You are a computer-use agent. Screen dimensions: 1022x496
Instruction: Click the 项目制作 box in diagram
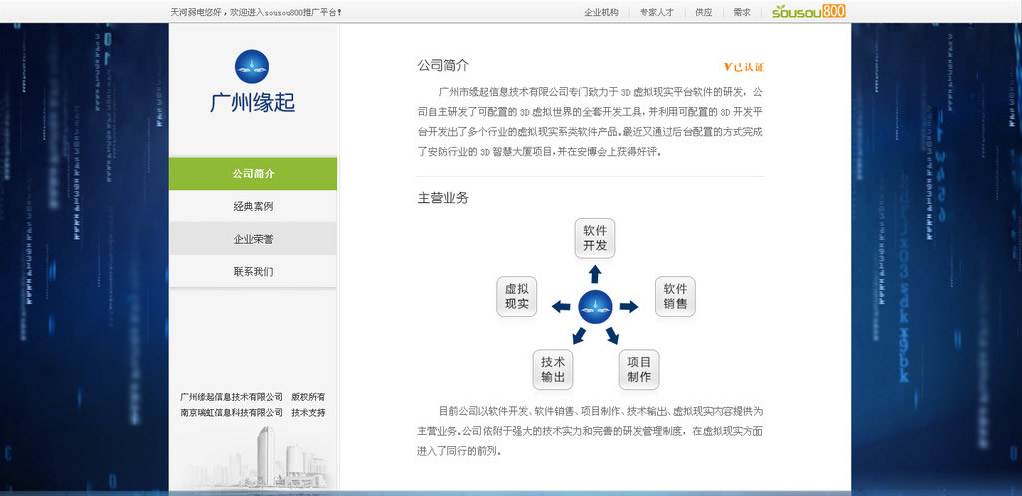tap(639, 370)
